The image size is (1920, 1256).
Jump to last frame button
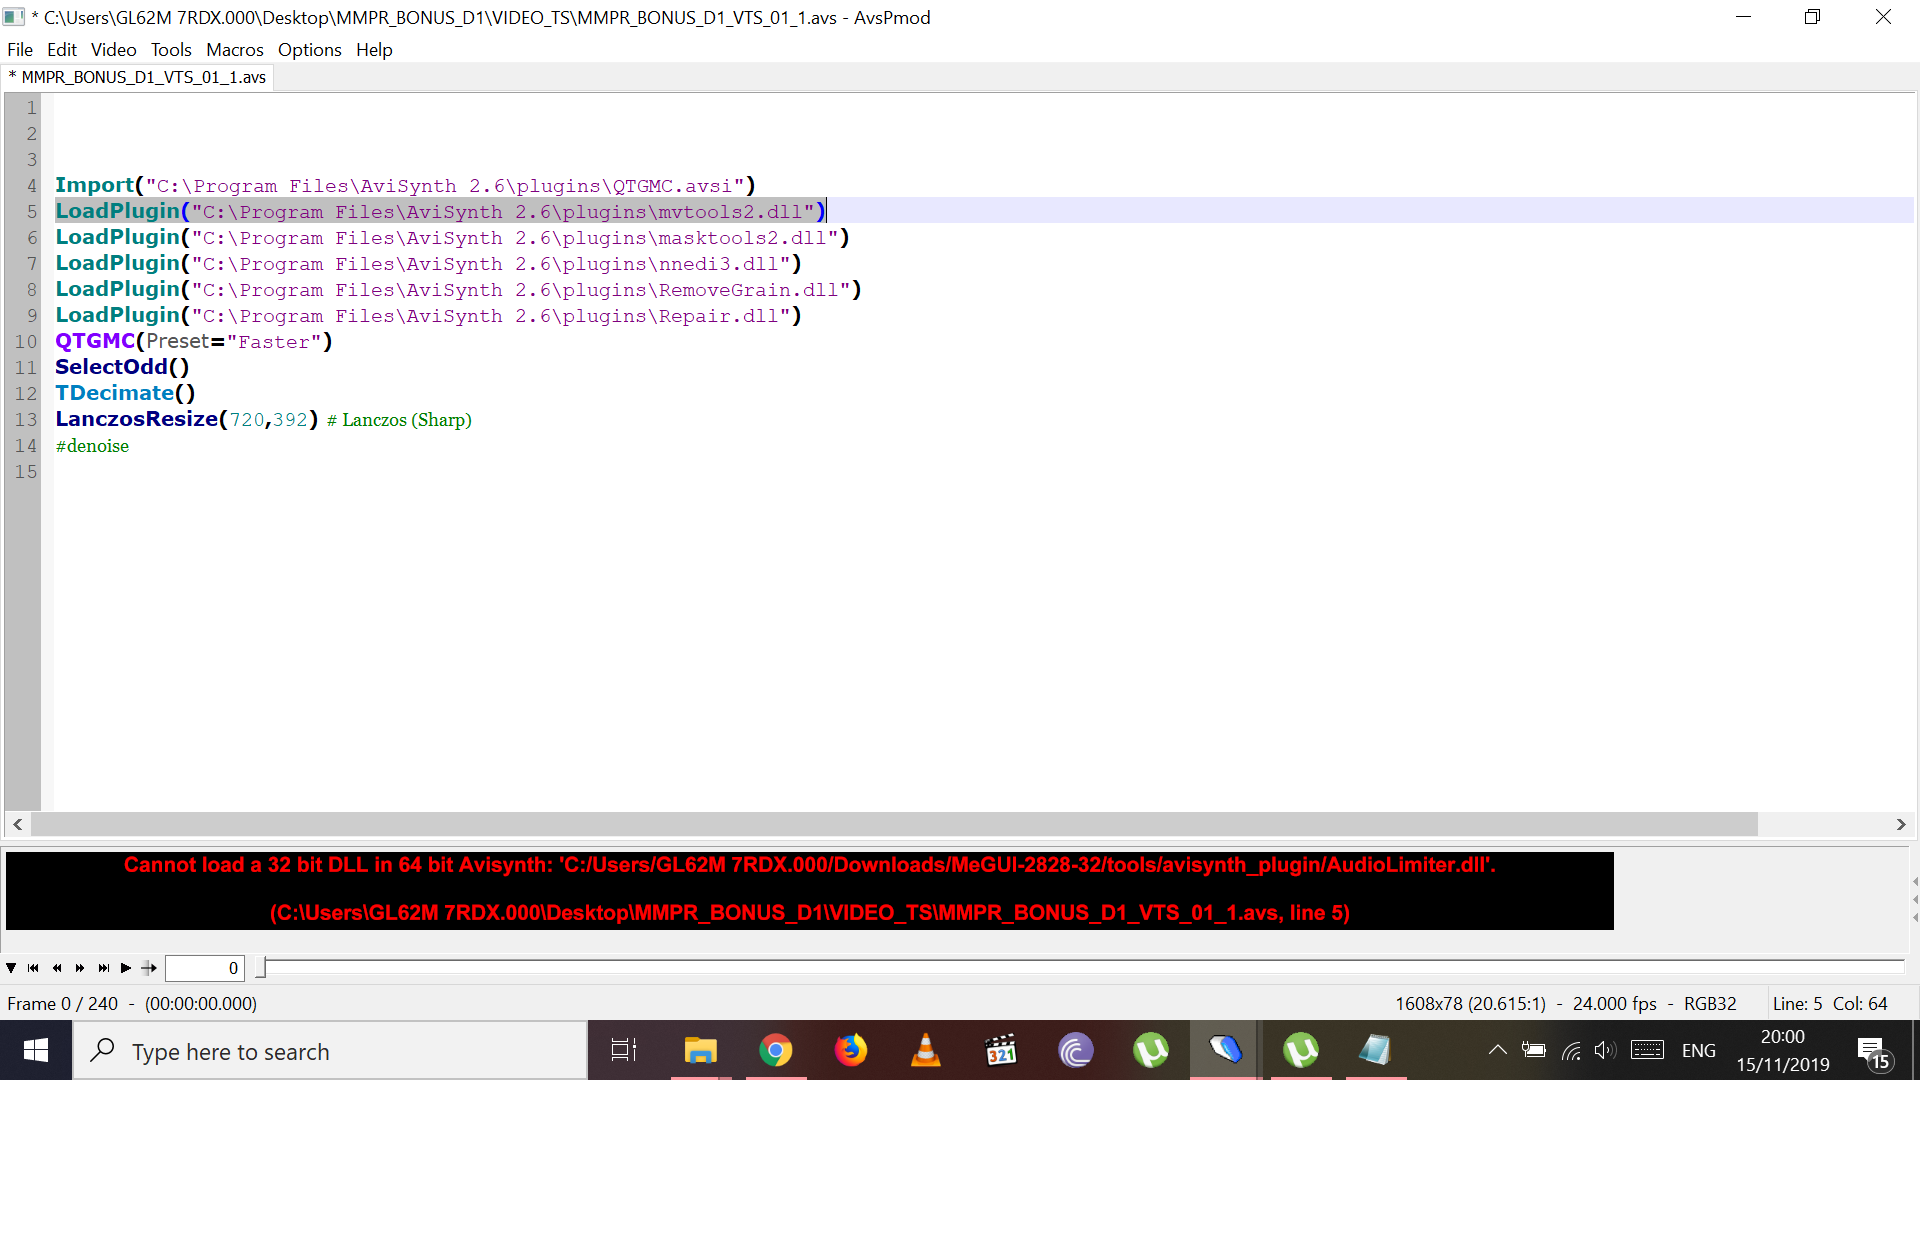103,968
